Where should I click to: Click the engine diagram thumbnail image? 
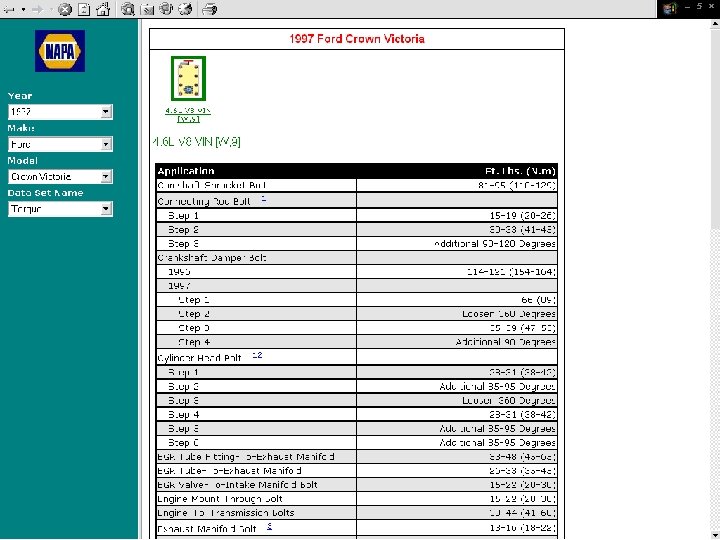coord(188,79)
